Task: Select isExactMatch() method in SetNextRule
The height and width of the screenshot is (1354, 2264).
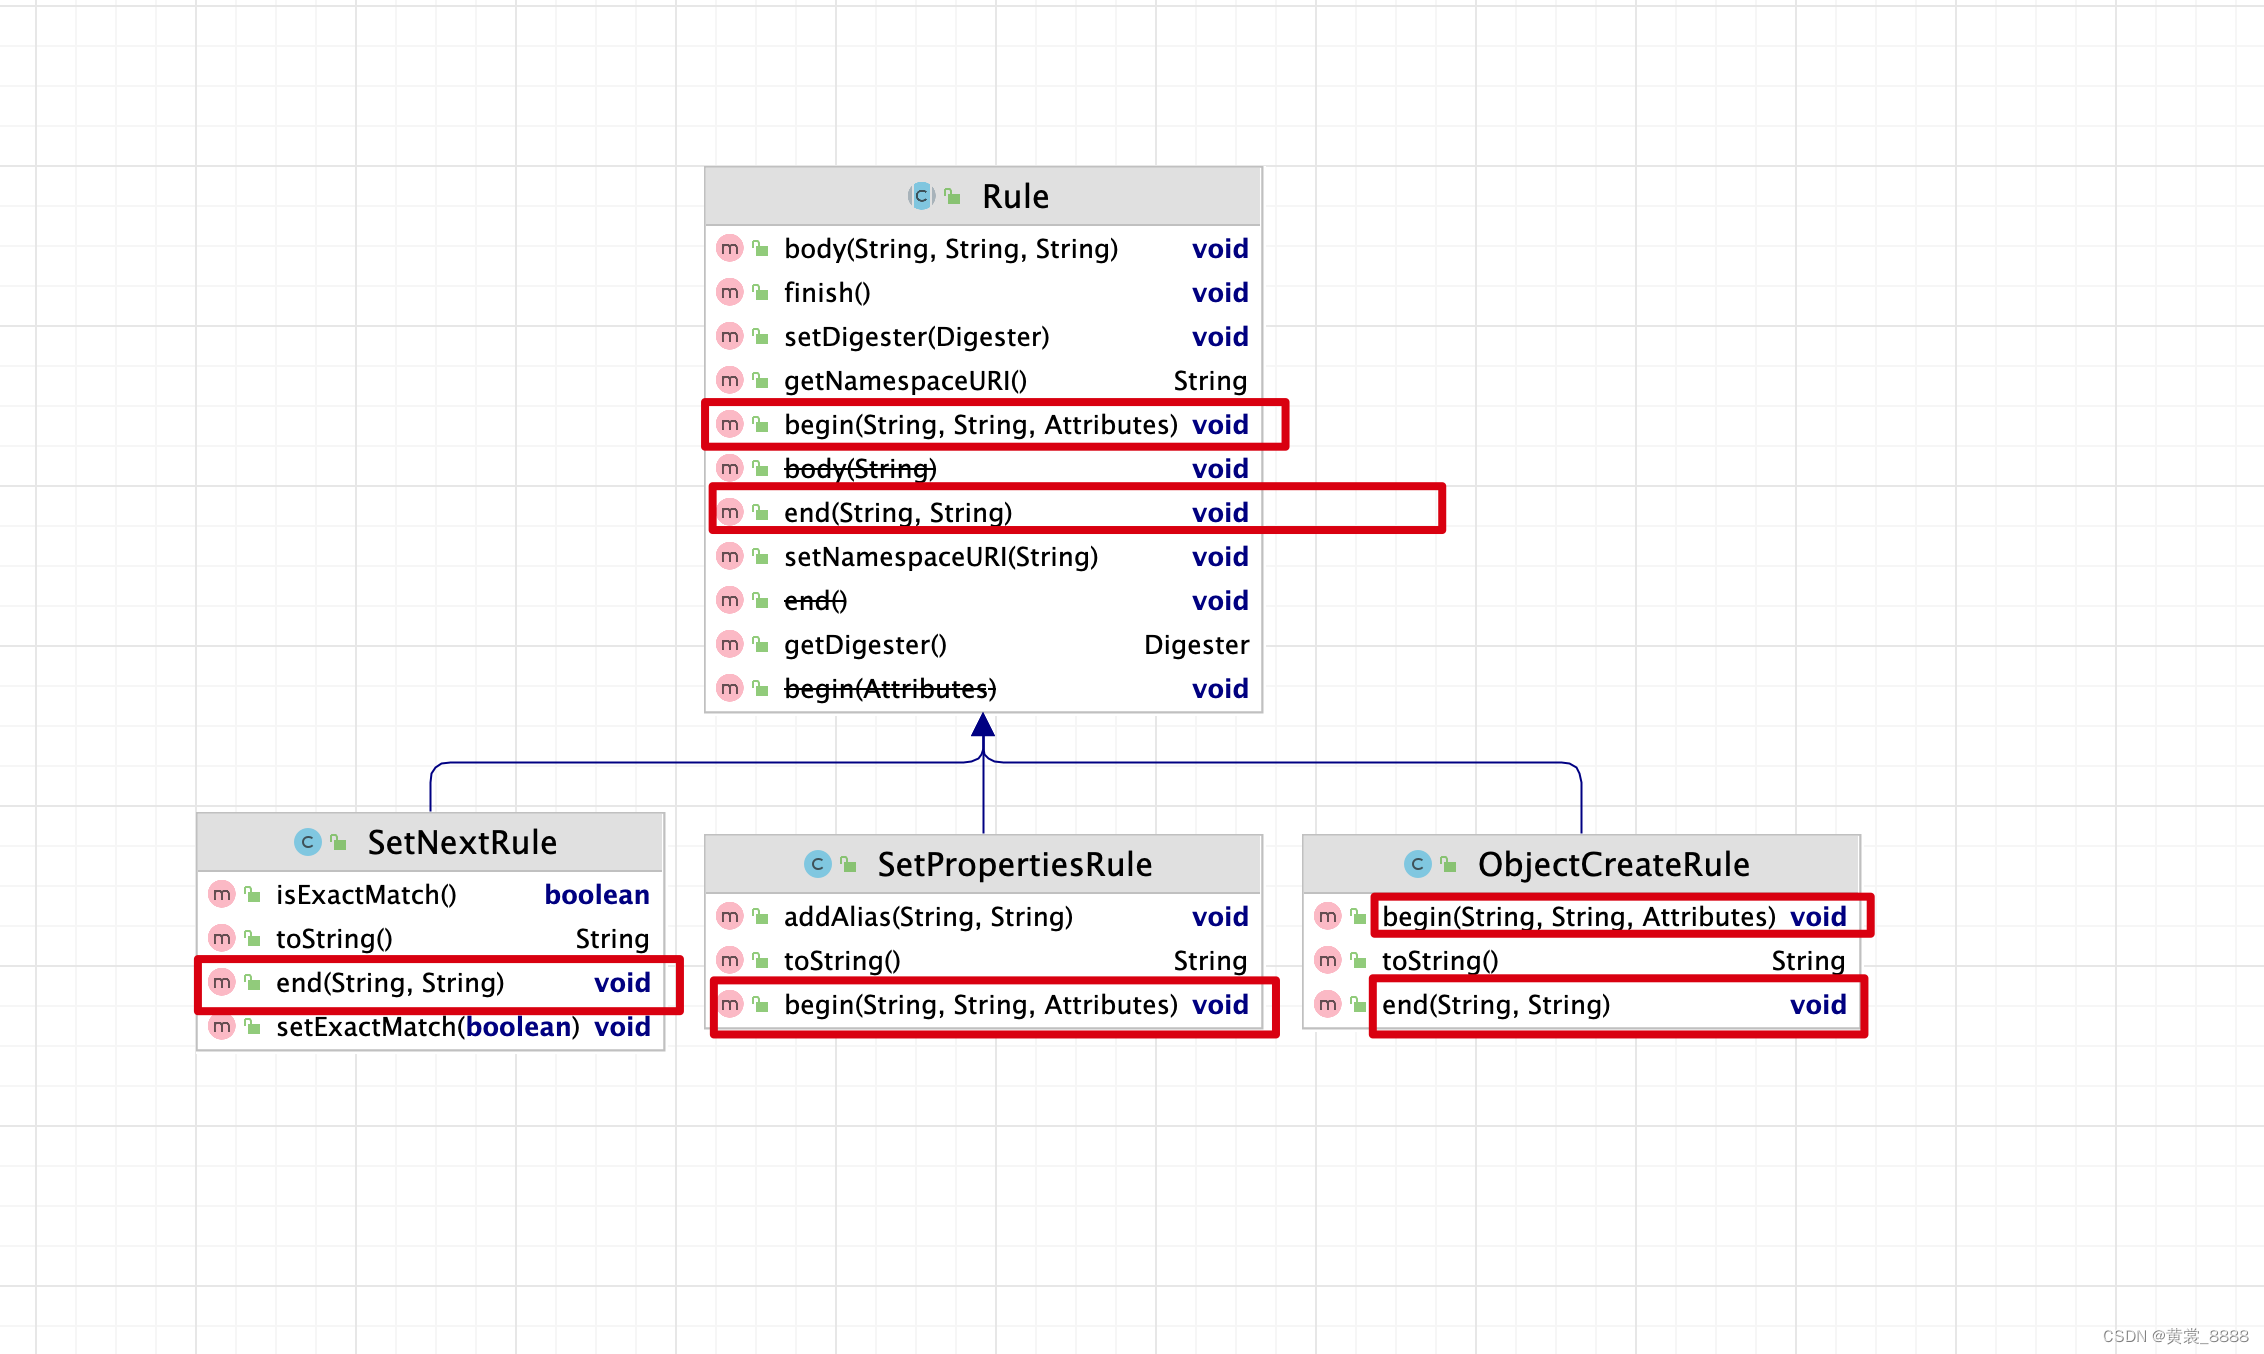Action: 430,894
